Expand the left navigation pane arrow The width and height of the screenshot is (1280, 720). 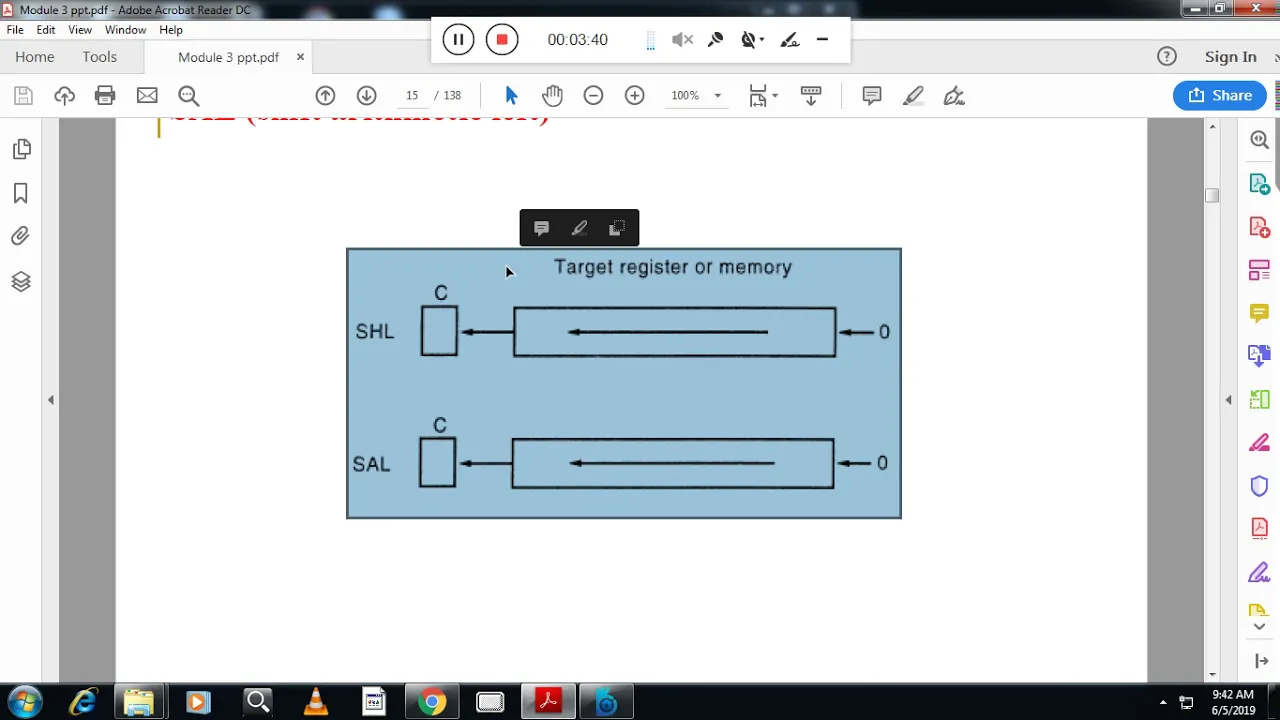[51, 400]
